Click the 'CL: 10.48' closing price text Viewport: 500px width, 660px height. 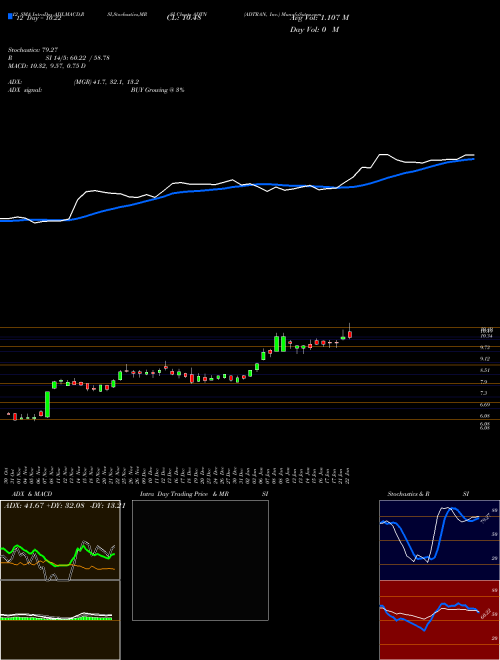[x=184, y=18]
